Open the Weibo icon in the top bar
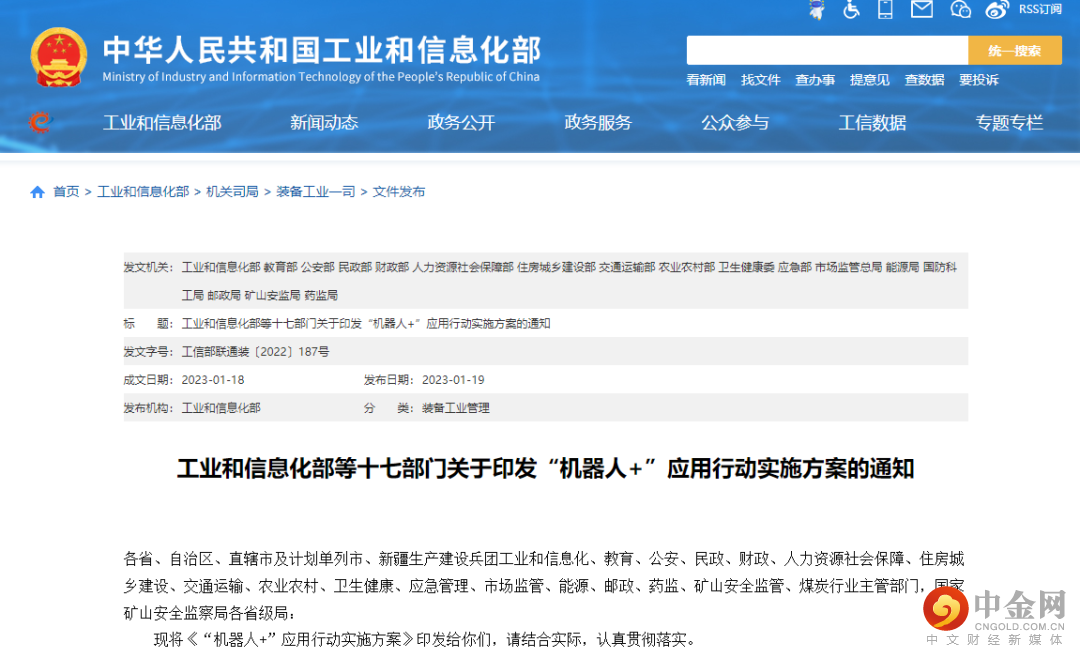1080x658 pixels. [x=997, y=9]
